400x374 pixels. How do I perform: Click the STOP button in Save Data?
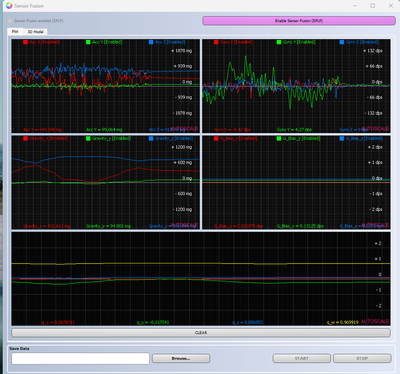point(362,358)
